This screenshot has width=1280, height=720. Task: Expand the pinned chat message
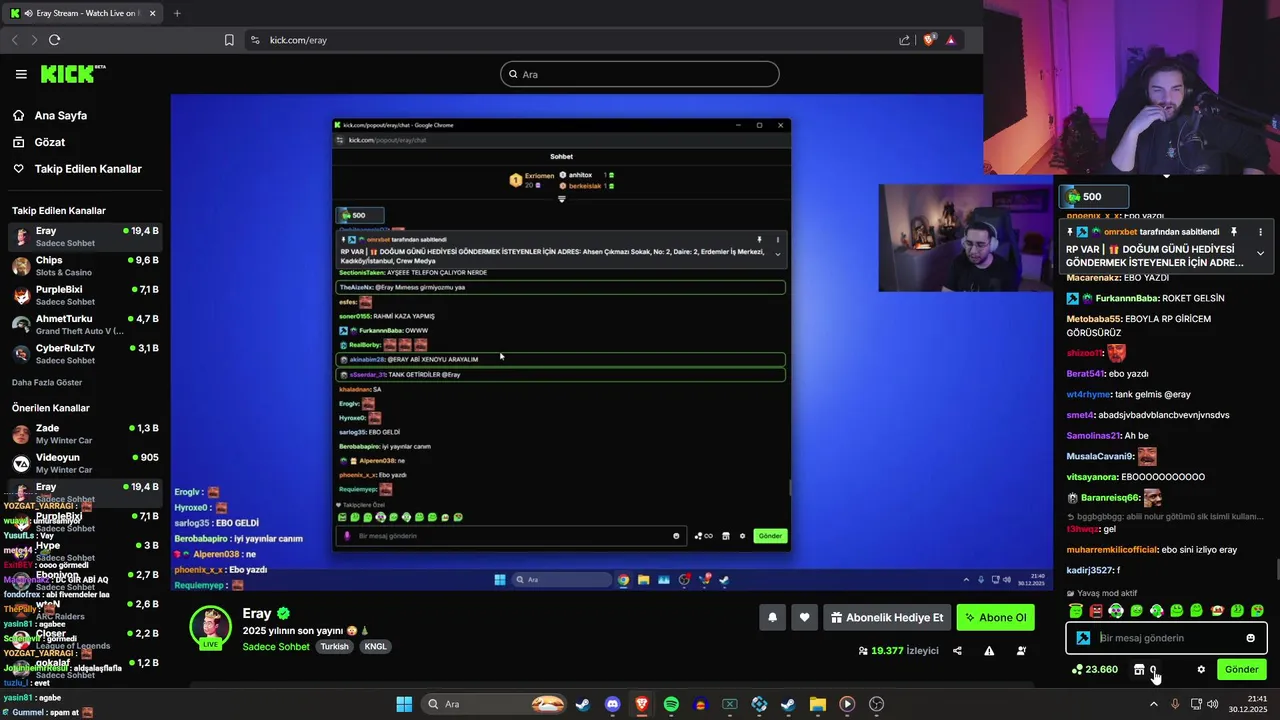pos(1260,253)
